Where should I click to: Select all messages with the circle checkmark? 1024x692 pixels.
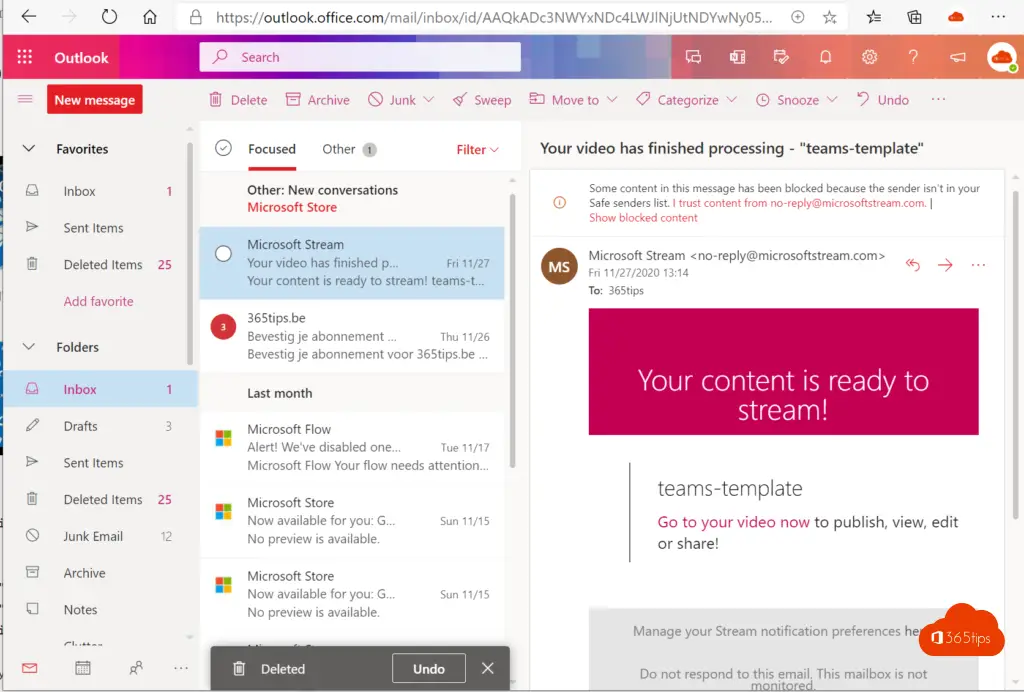click(x=223, y=148)
